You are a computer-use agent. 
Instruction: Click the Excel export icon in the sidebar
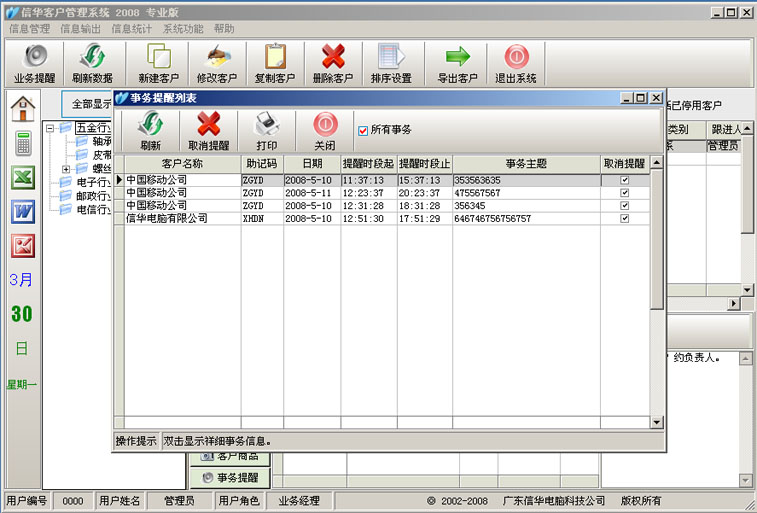coord(23,178)
